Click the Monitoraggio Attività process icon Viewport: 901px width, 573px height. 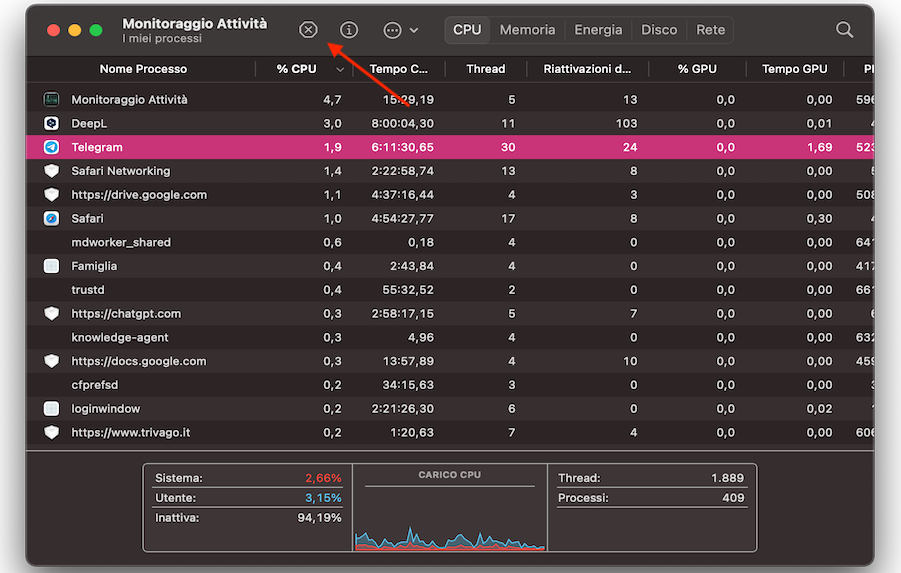tap(51, 100)
